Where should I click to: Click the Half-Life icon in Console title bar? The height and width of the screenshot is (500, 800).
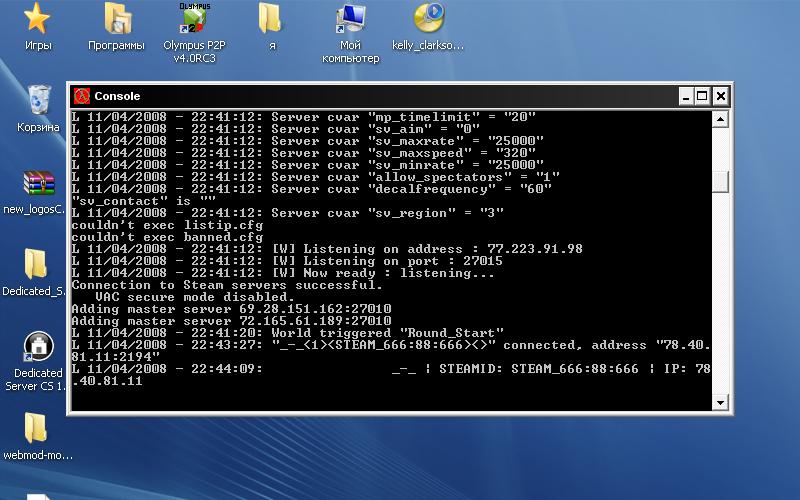pyautogui.click(x=82, y=96)
